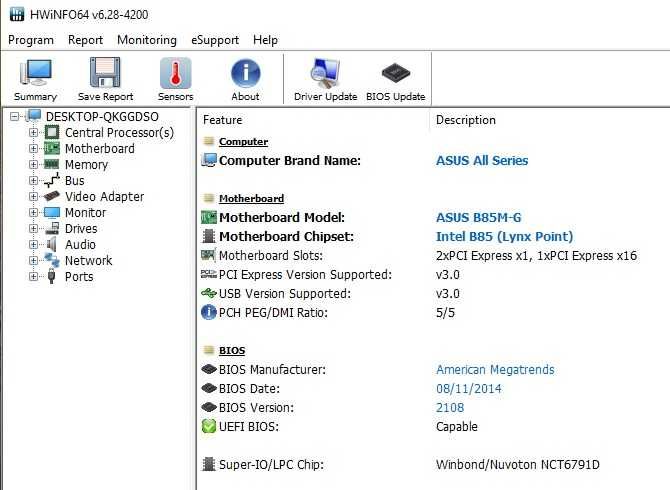The image size is (670, 490).
Task: Click the PCI Express Version icon
Action: coord(209,274)
